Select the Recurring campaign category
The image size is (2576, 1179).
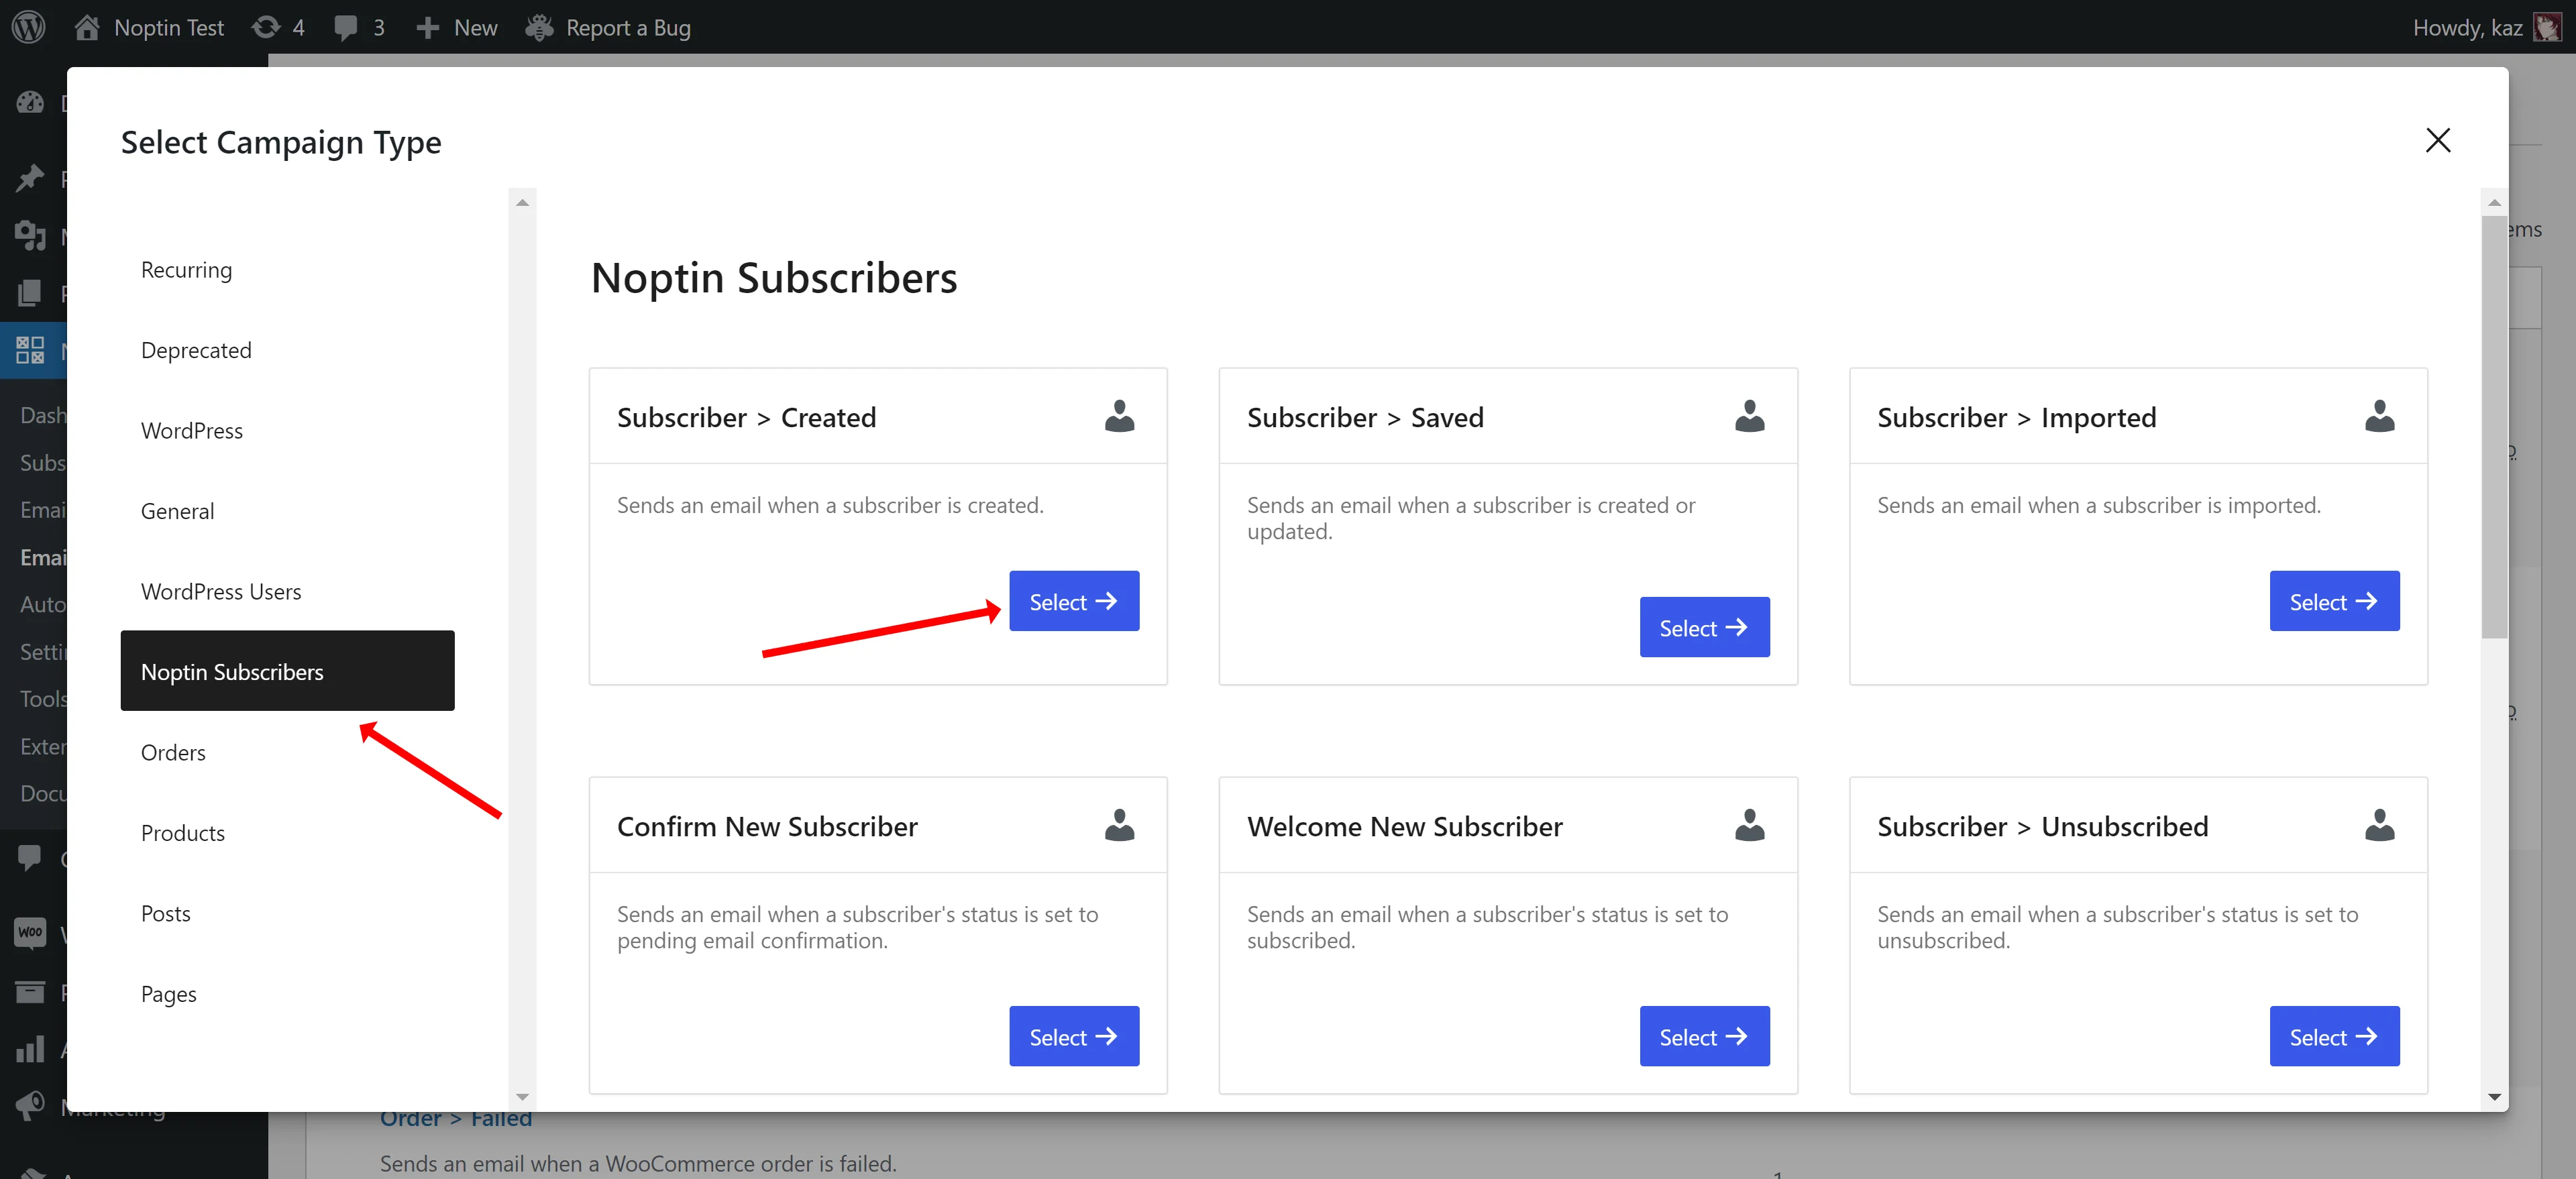(x=287, y=269)
